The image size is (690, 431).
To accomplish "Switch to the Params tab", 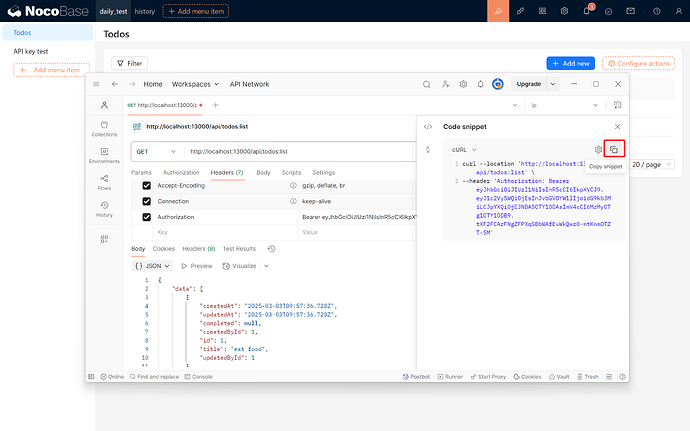I will (x=141, y=173).
